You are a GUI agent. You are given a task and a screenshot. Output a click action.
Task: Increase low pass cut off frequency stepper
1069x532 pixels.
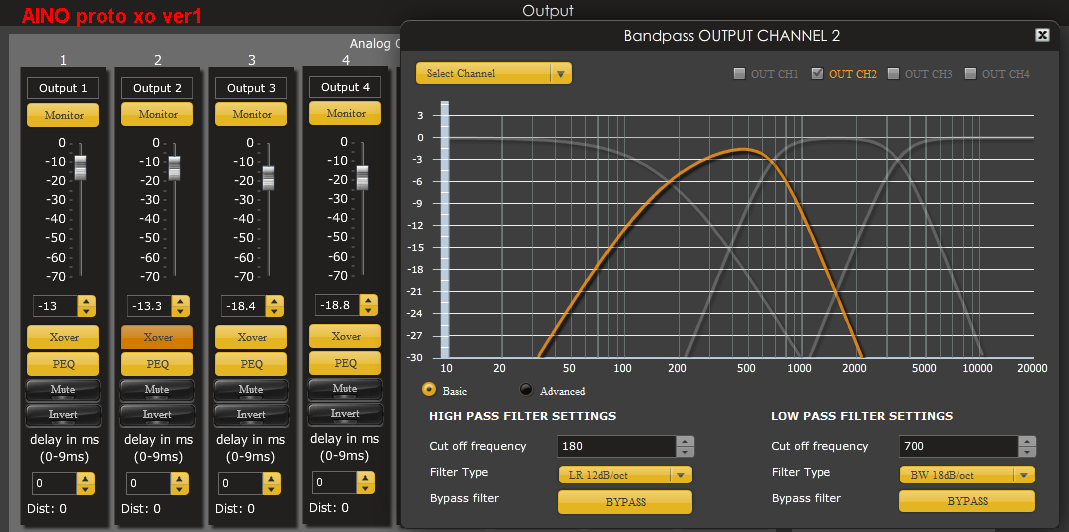coord(1027,441)
